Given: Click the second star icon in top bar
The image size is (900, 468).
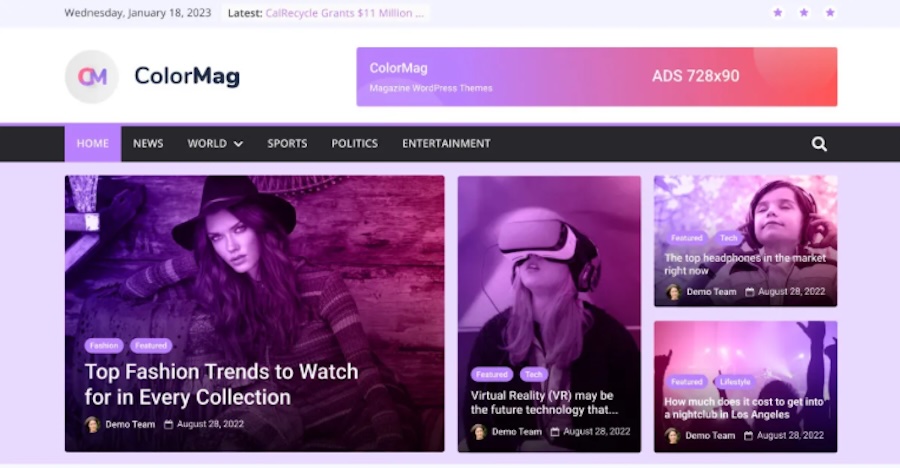Looking at the screenshot, I should point(804,13).
